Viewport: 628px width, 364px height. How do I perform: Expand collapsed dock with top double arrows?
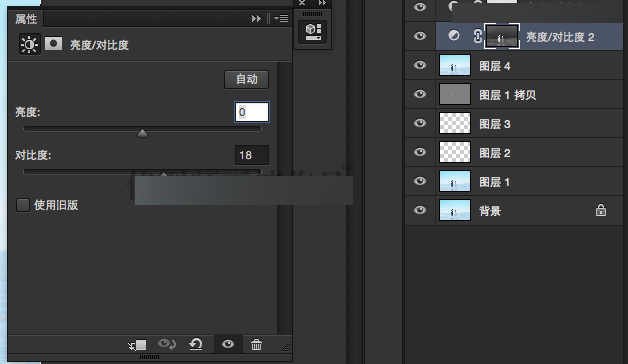coord(322,3)
